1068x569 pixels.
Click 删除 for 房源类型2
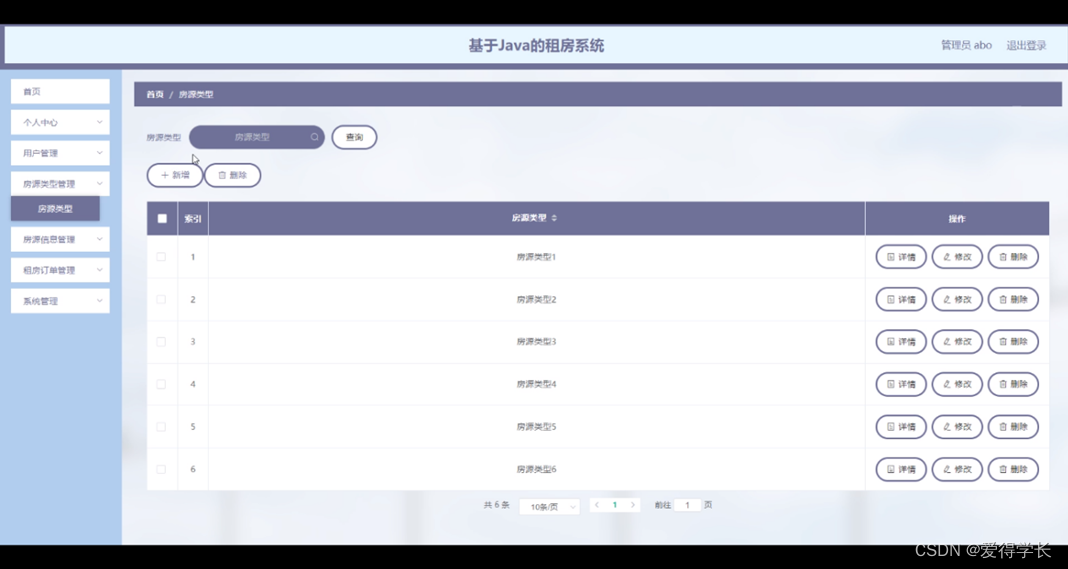tap(1013, 299)
